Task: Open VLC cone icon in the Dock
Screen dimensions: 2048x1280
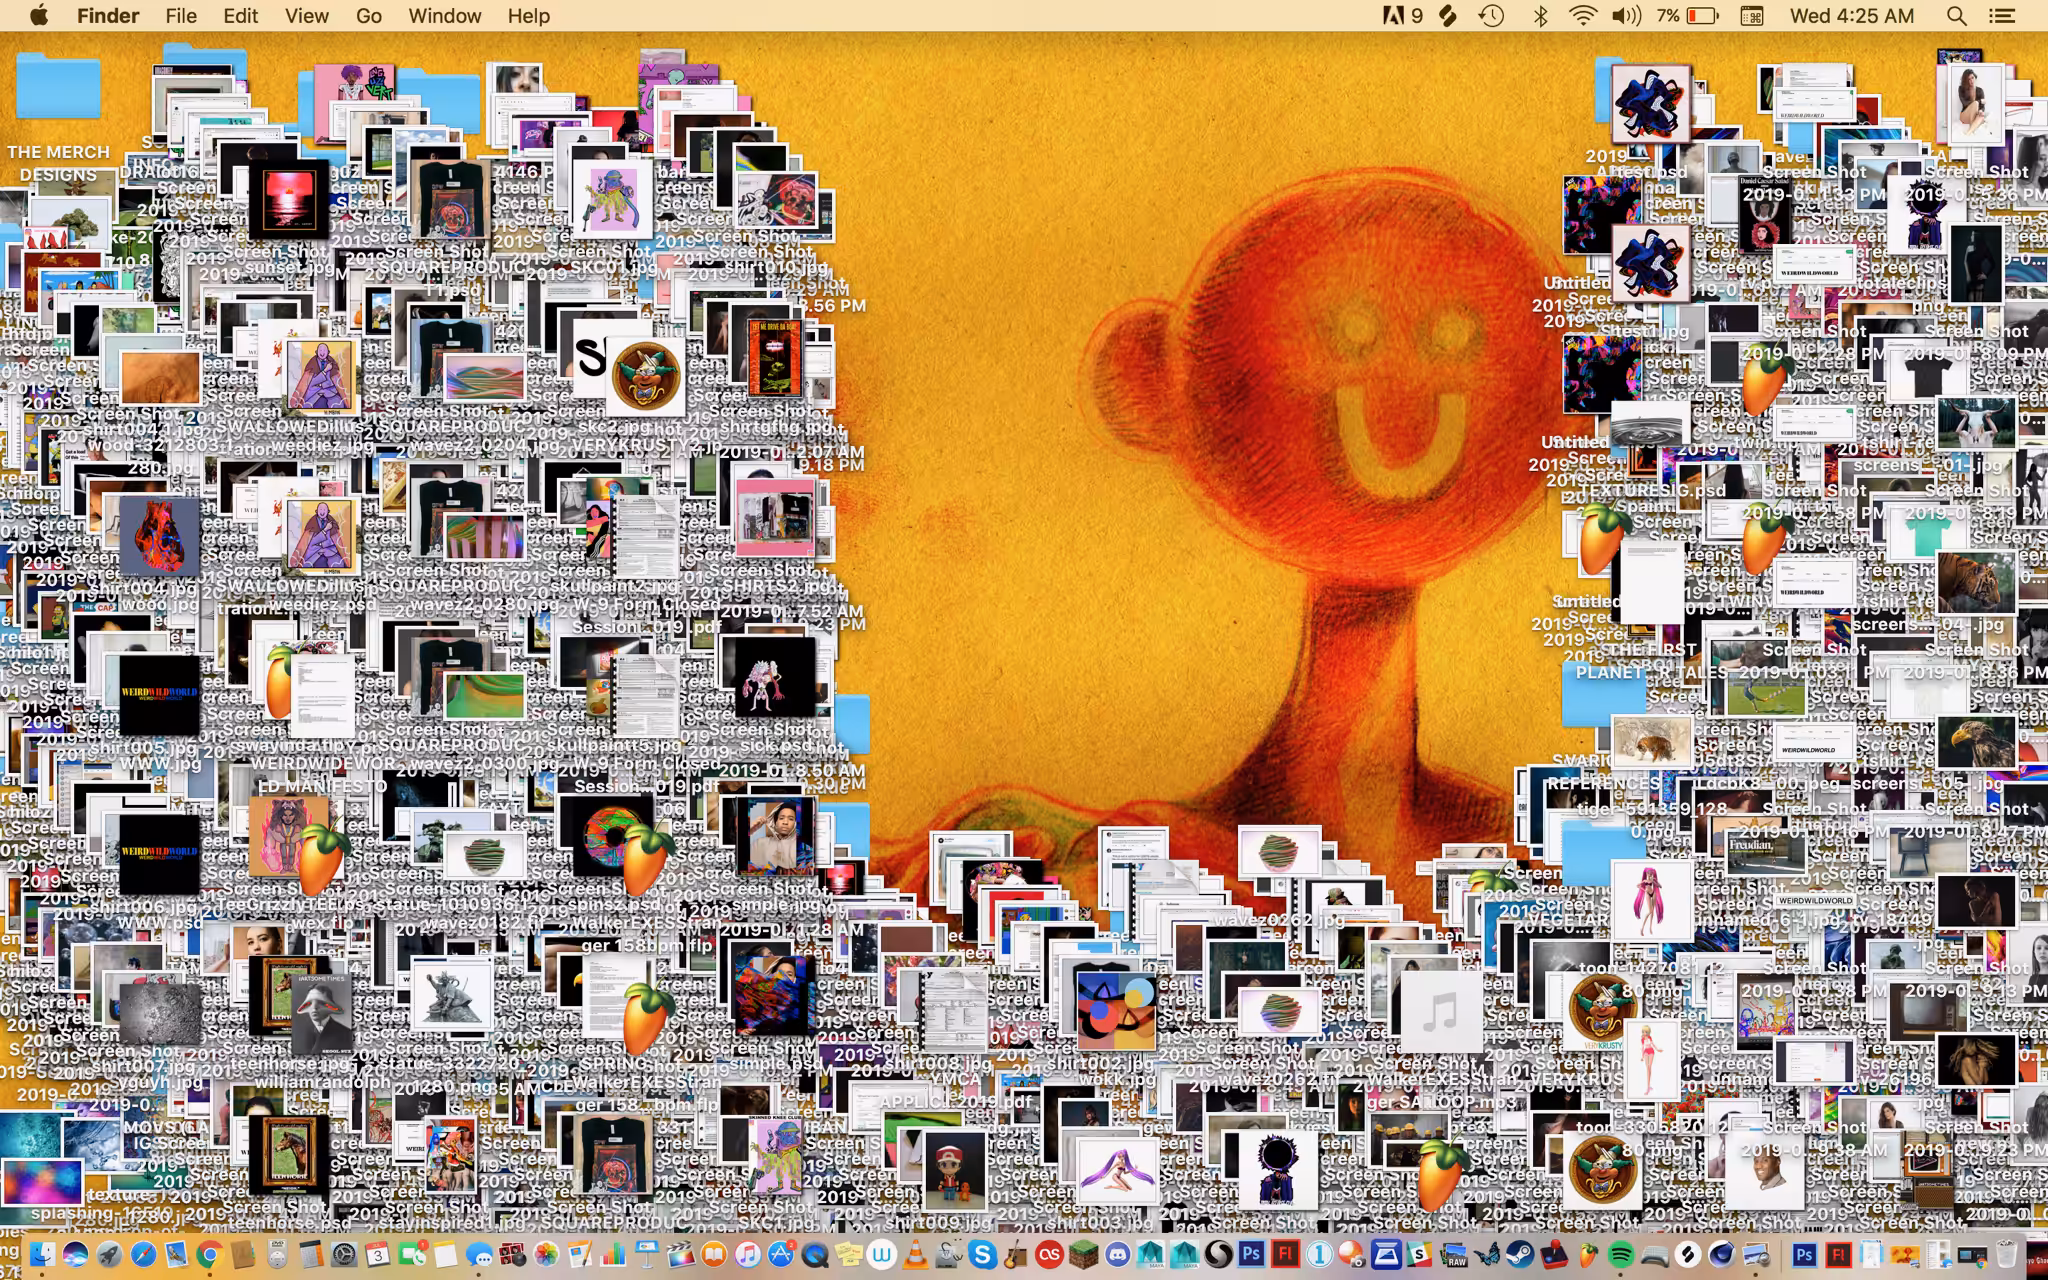Action: [915, 1254]
